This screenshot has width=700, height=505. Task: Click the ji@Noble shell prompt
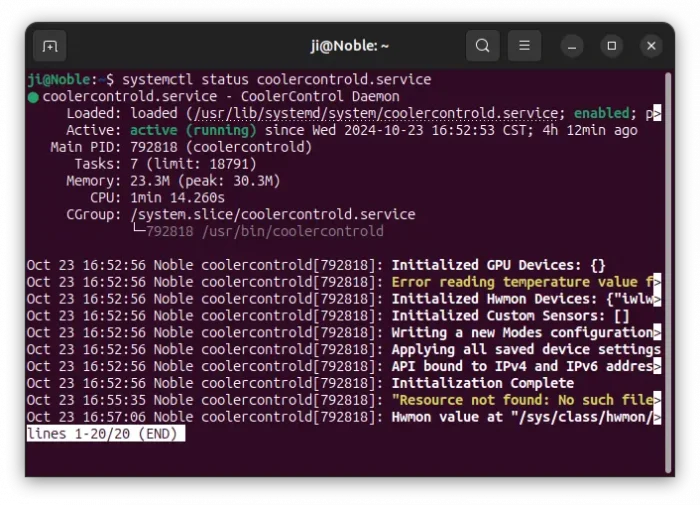click(x=71, y=80)
